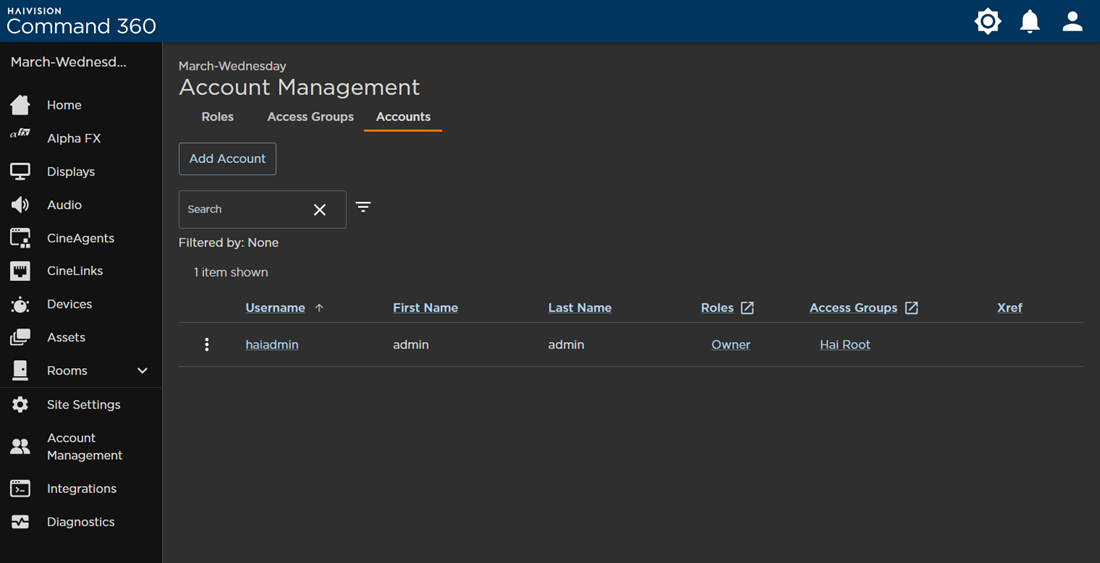The height and width of the screenshot is (563, 1100).
Task: Open haiadmin row three-dot menu
Action: [x=206, y=344]
